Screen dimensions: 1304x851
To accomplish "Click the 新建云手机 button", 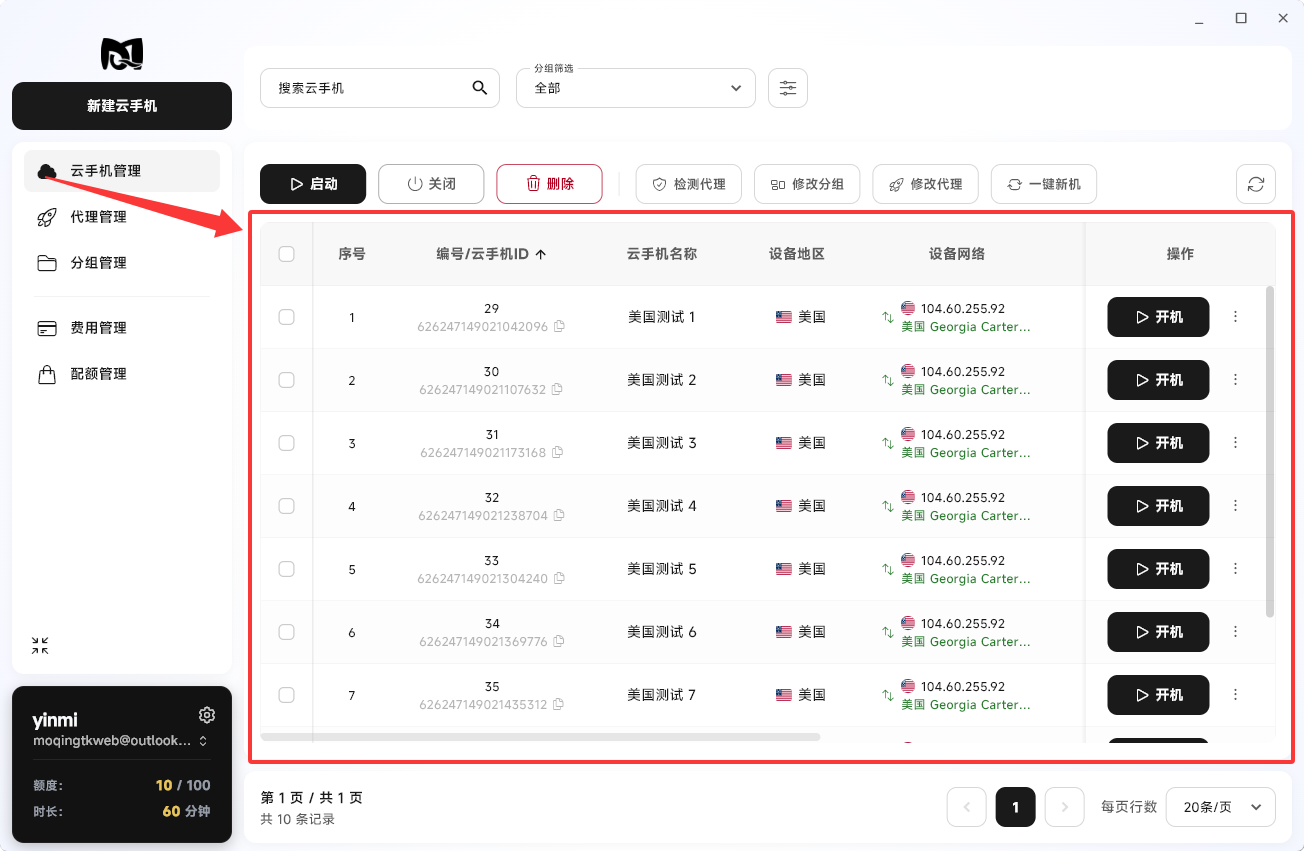I will (122, 106).
